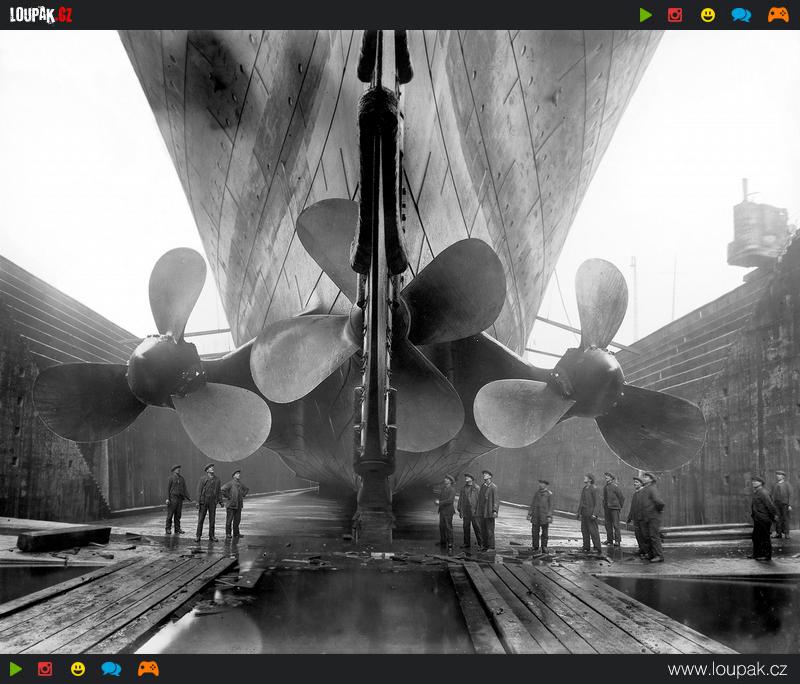This screenshot has height=684, width=800.
Task: Click the Instagram icon in bottom bar
Action: [45, 669]
